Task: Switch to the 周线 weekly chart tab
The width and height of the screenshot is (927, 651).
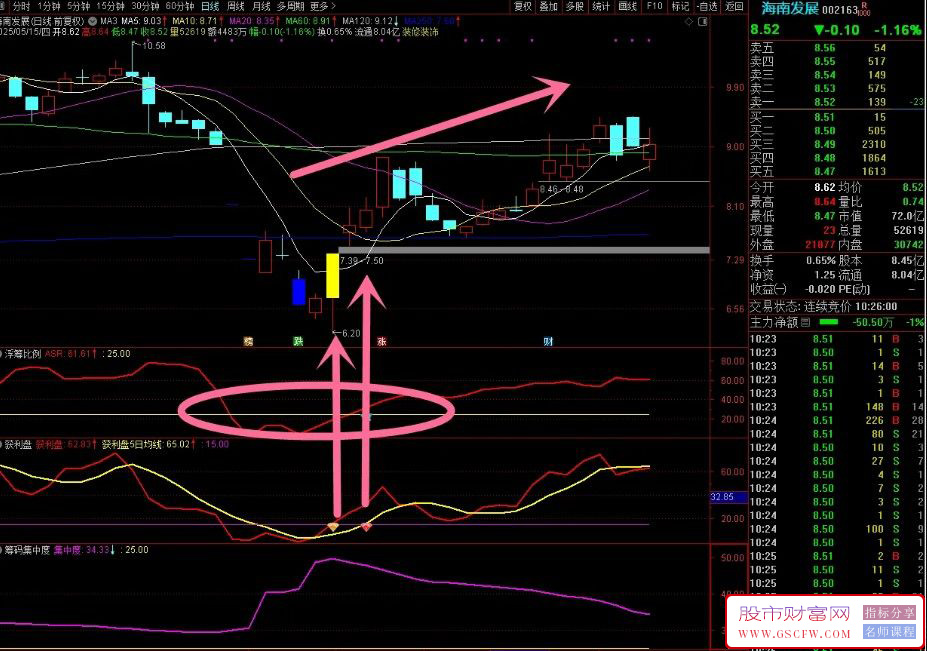Action: coord(236,6)
